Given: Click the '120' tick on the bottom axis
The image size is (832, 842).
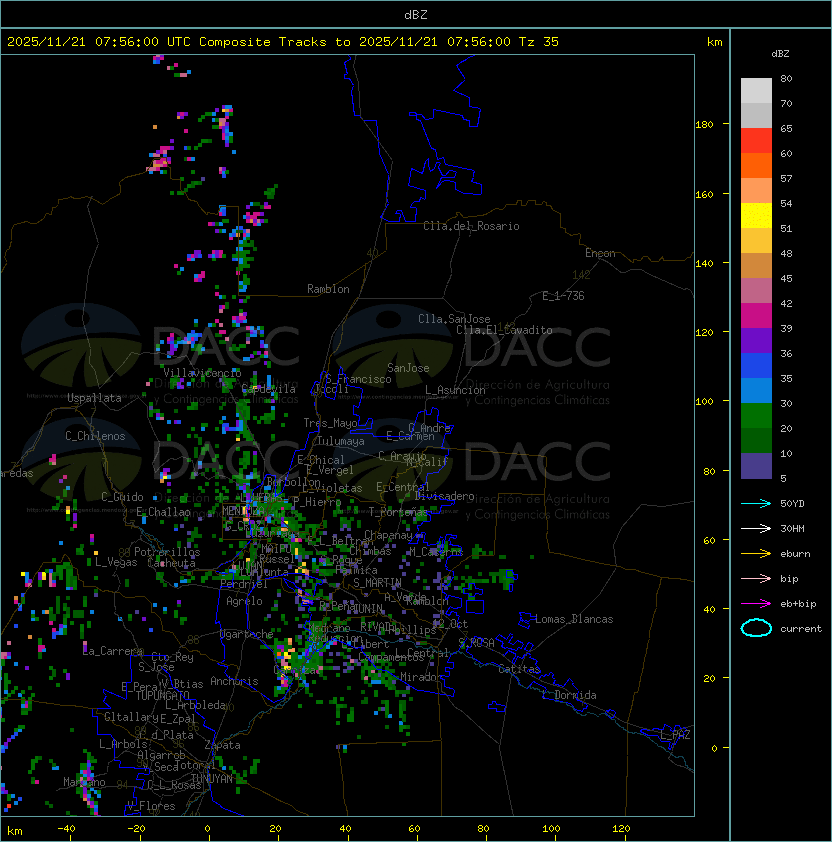Looking at the screenshot, I should [621, 829].
